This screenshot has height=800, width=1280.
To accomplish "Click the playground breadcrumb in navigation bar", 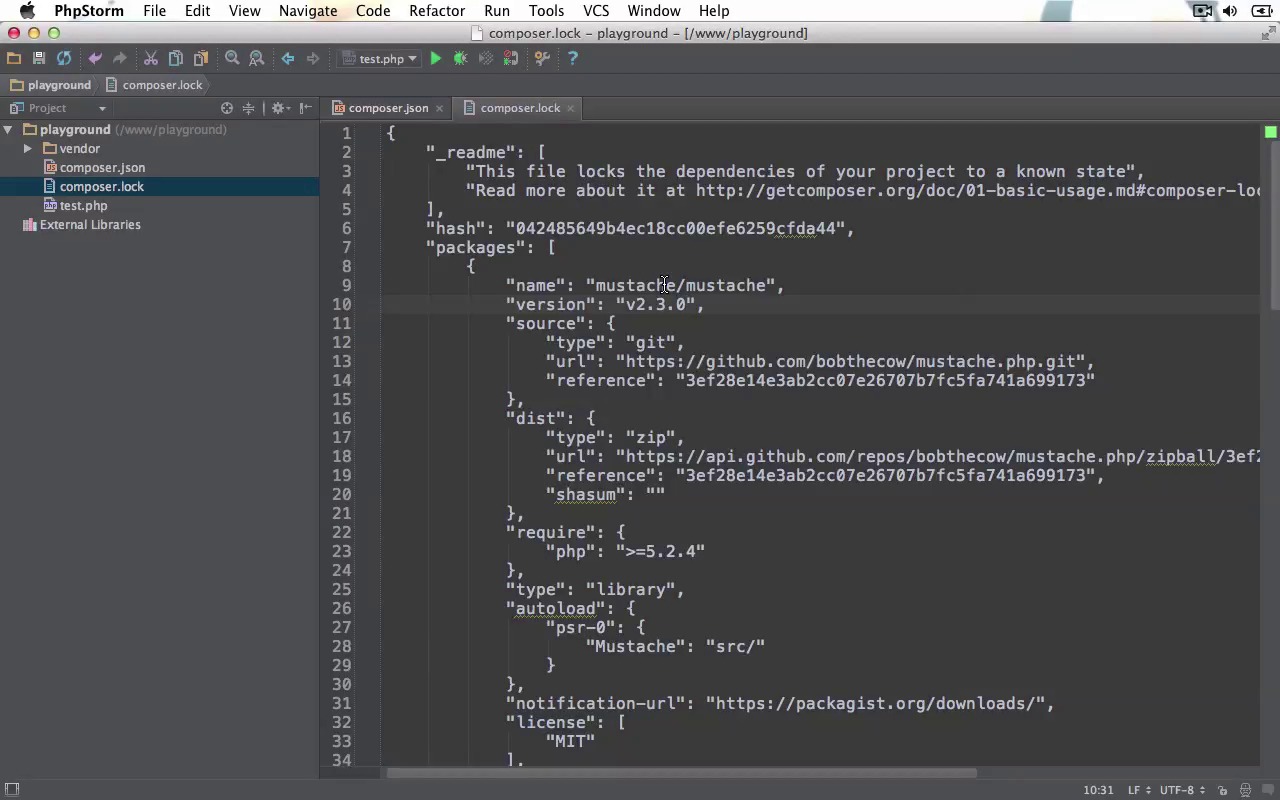I will pyautogui.click(x=59, y=85).
